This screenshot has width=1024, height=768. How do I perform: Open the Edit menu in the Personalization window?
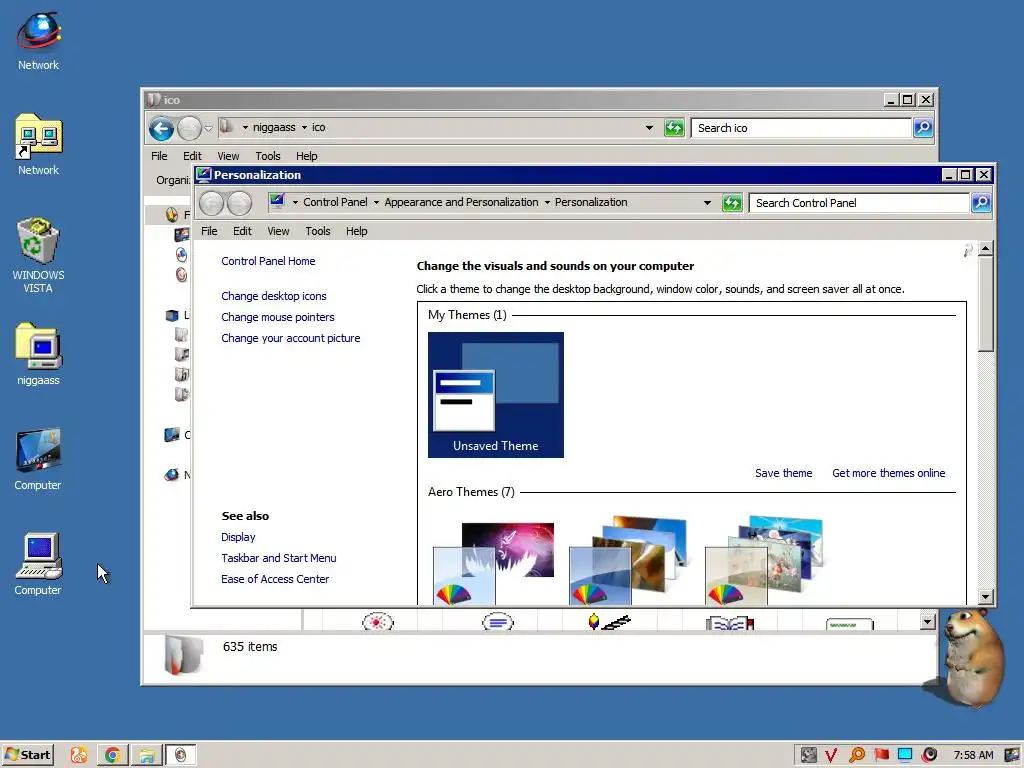tap(242, 231)
